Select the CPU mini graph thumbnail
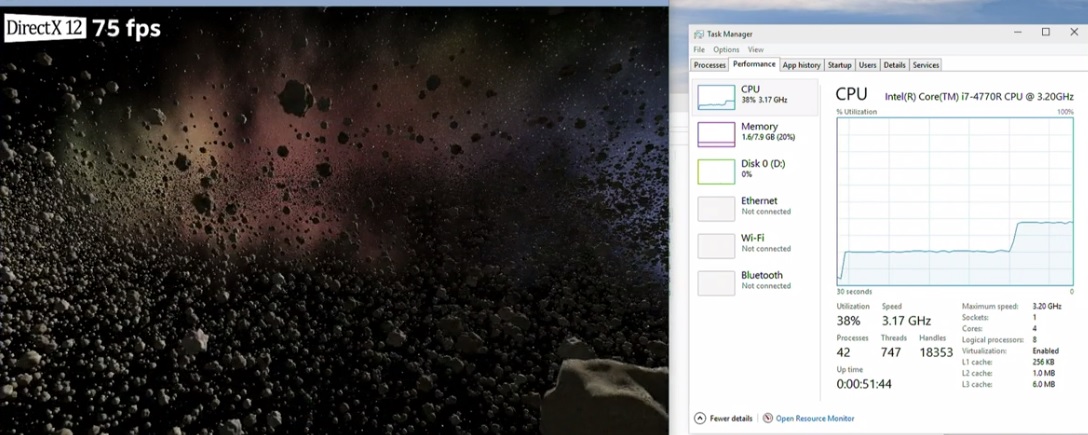 click(716, 96)
